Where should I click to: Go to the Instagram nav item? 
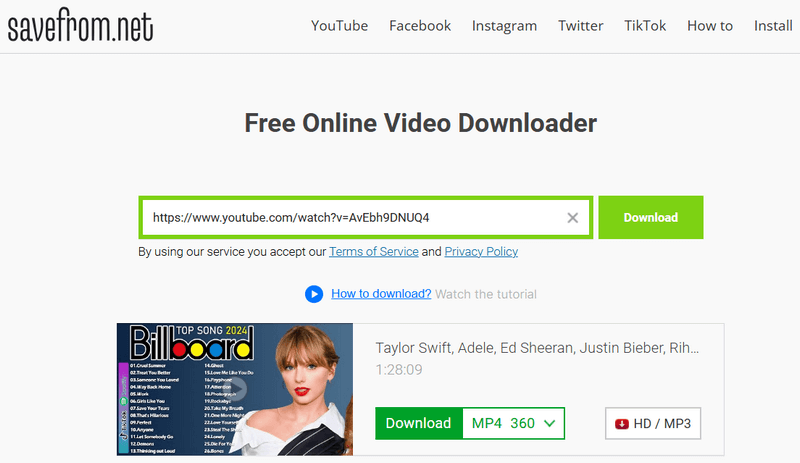[504, 26]
